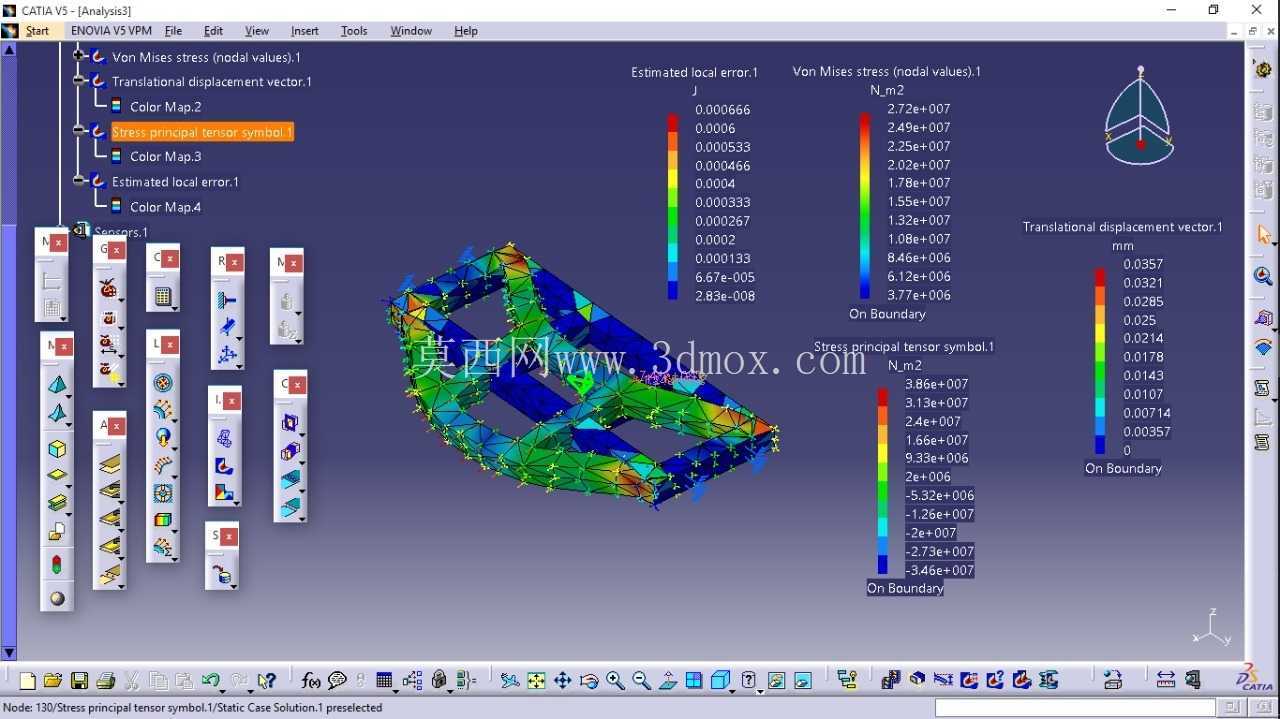
Task: Open a file using the Open folder icon
Action: pos(53,681)
